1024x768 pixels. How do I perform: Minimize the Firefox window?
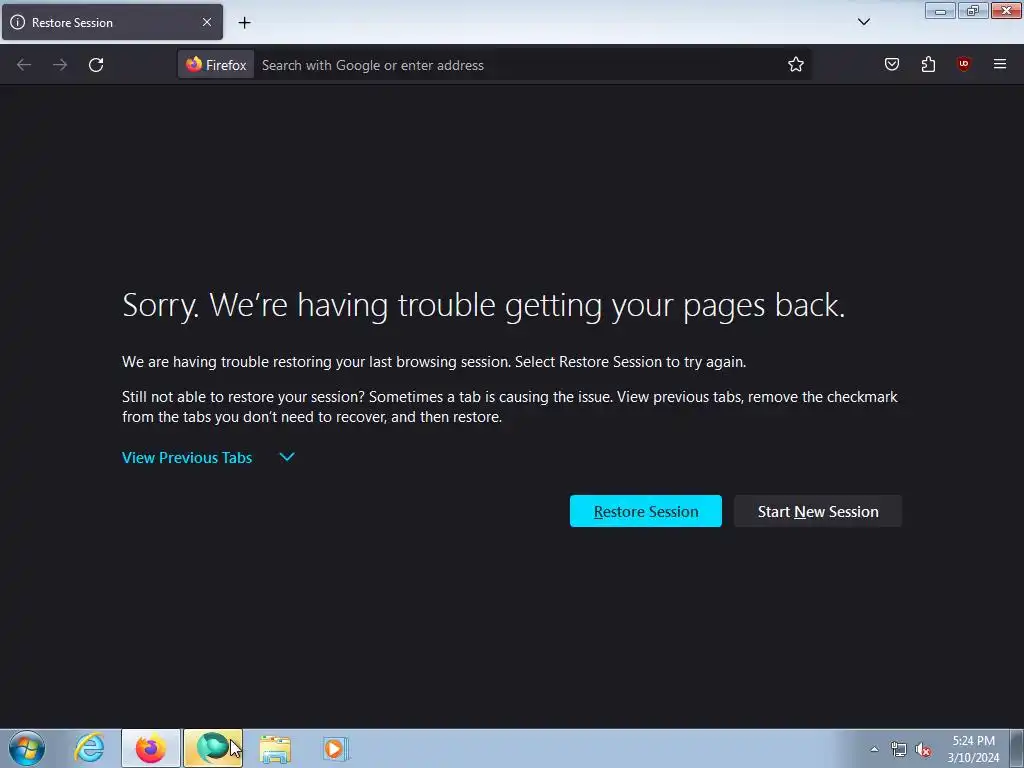point(940,10)
